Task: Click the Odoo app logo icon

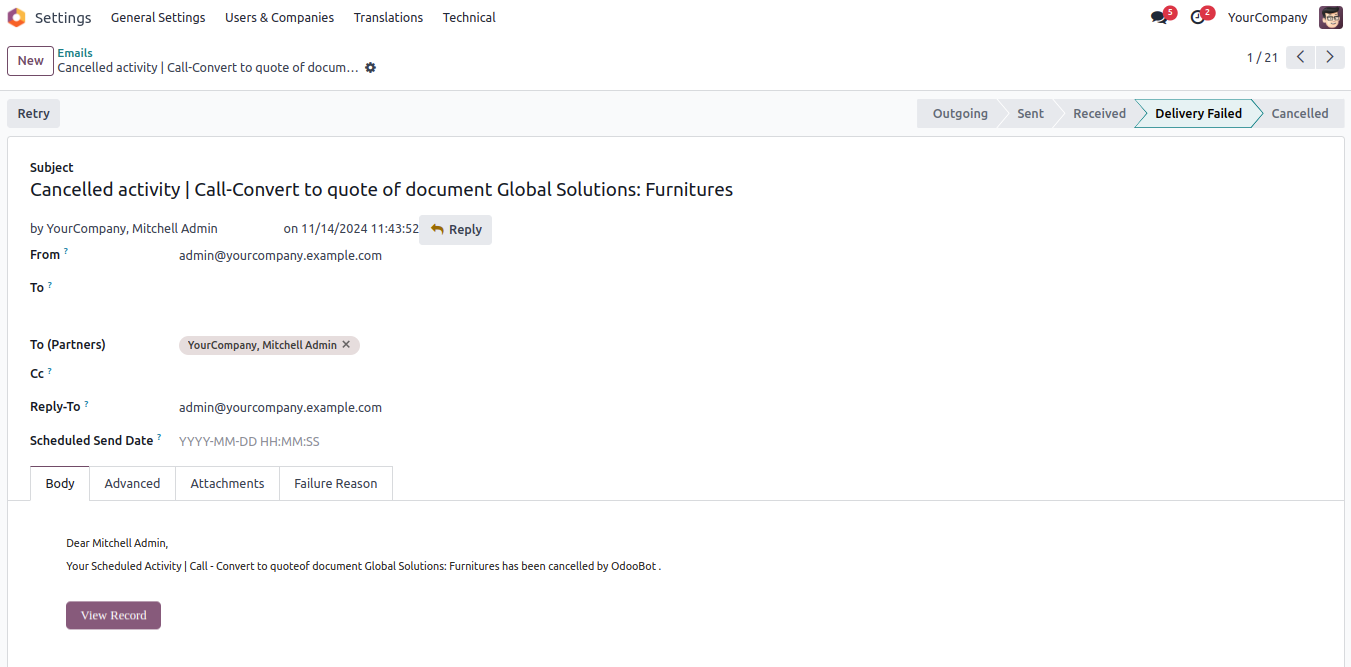Action: tap(16, 17)
